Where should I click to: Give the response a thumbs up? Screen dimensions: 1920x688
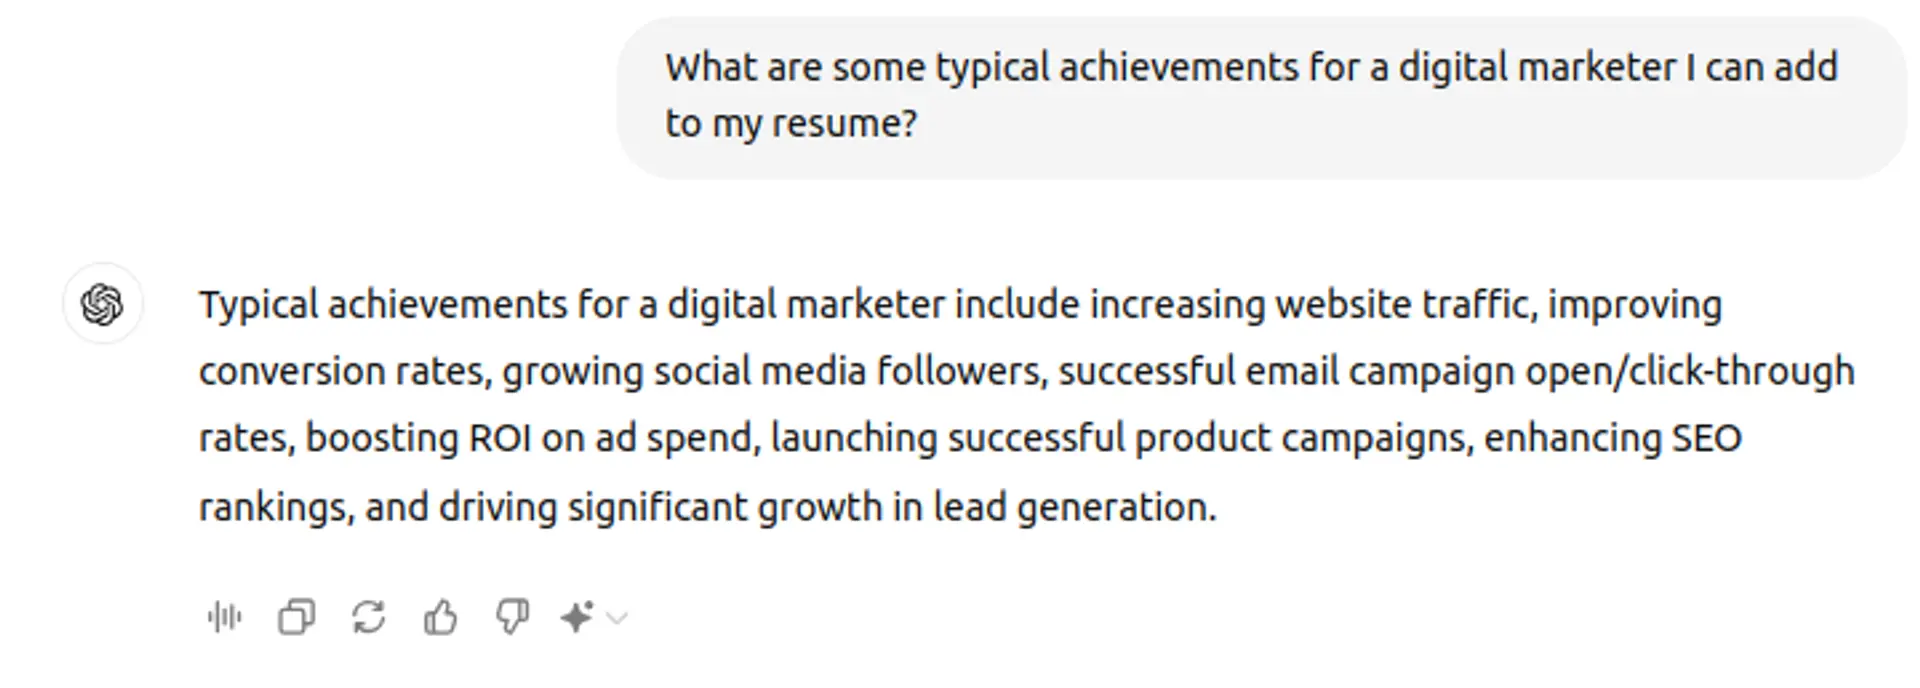pos(440,617)
